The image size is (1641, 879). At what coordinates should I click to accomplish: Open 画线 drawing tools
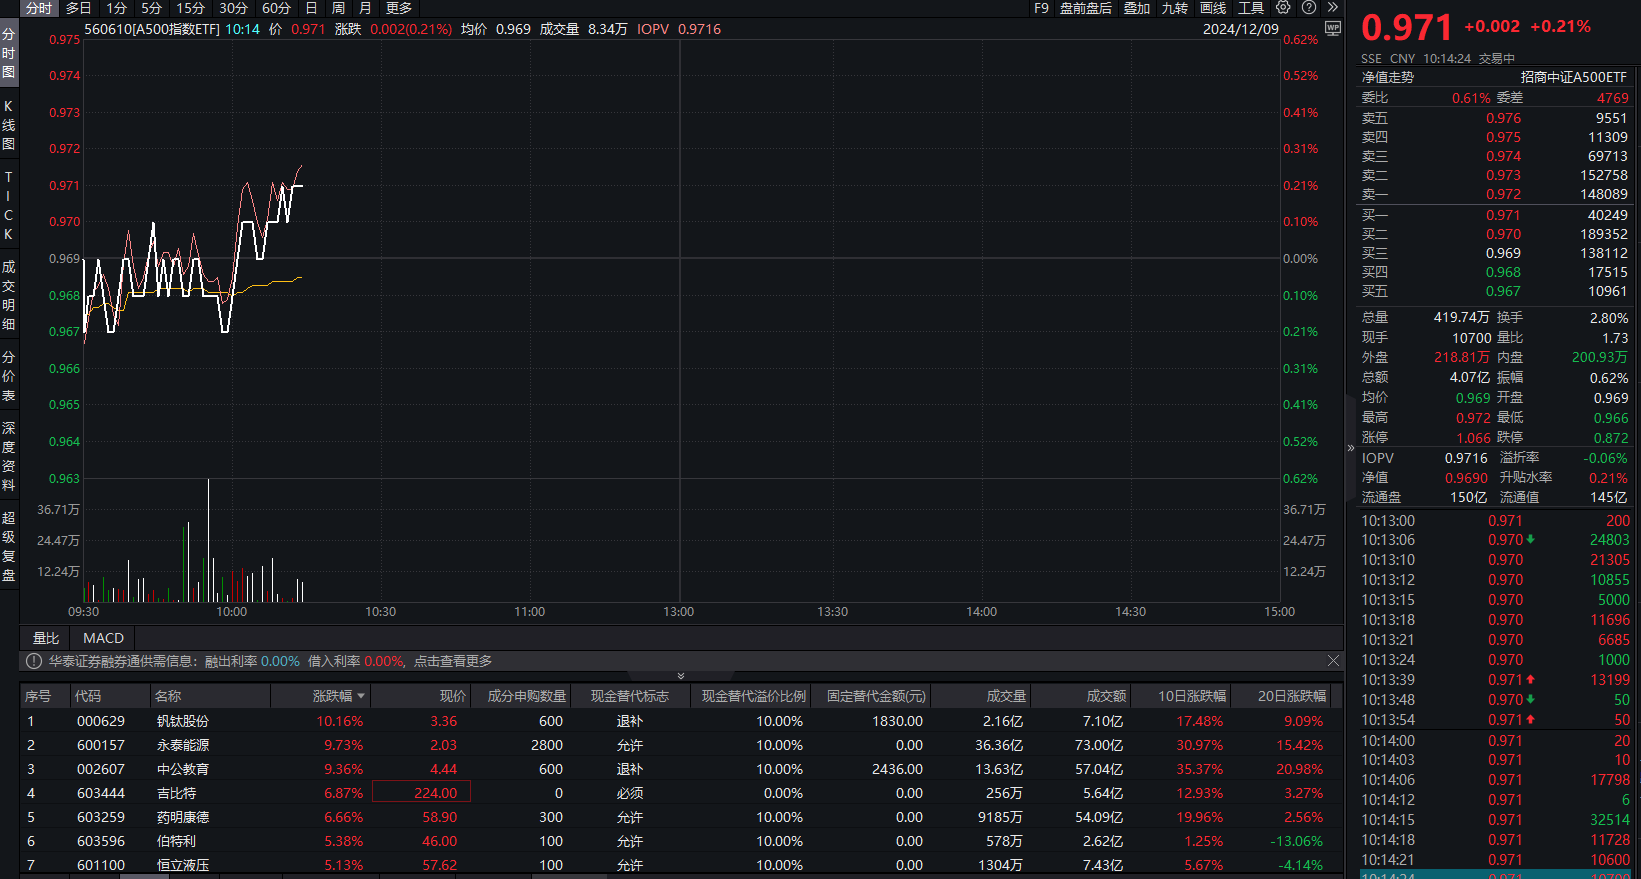click(1212, 8)
